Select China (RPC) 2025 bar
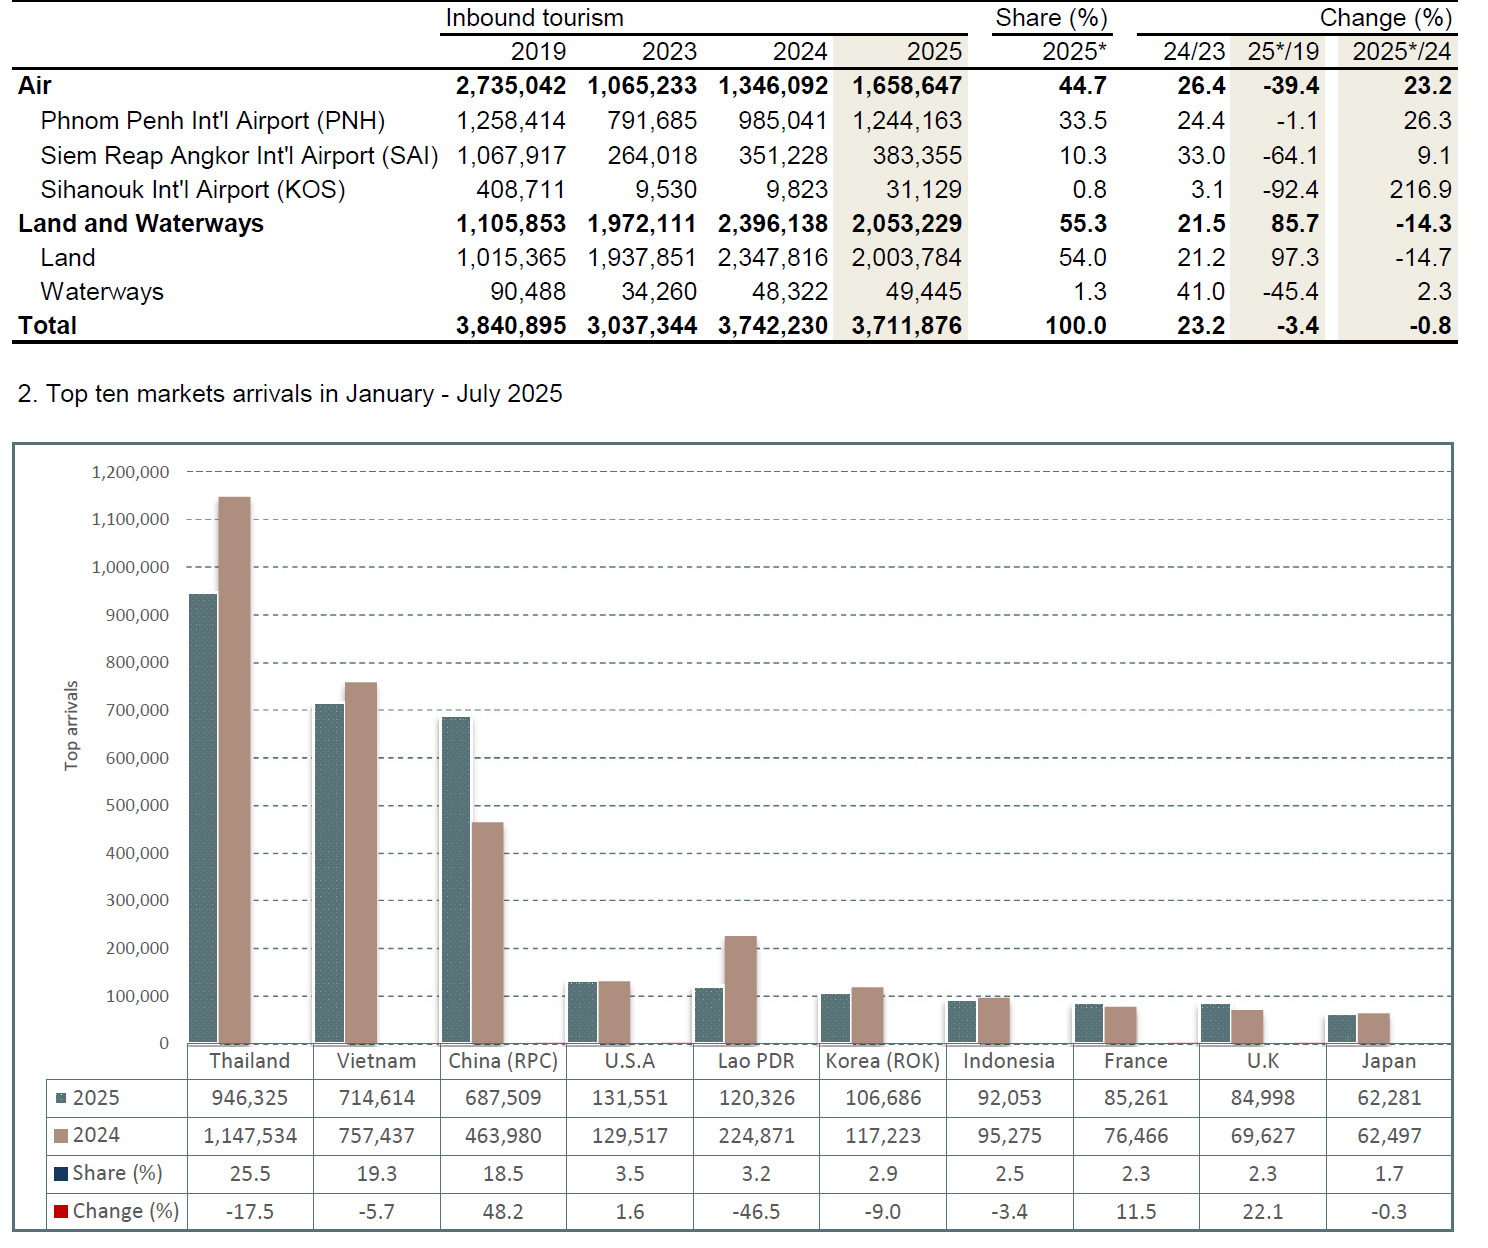The image size is (1488, 1248). 456,880
